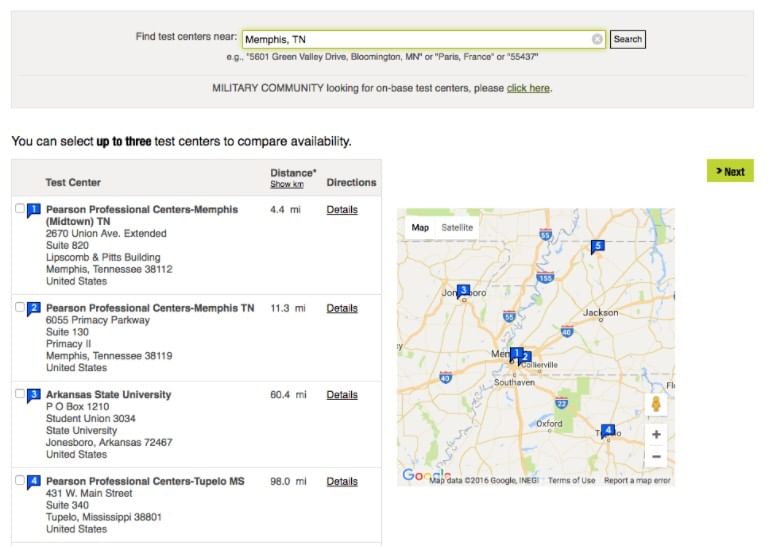Viewport: 771px width, 547px height.
Task: Click list marker 1 beside Memphis Midtown center
Action: click(33, 211)
